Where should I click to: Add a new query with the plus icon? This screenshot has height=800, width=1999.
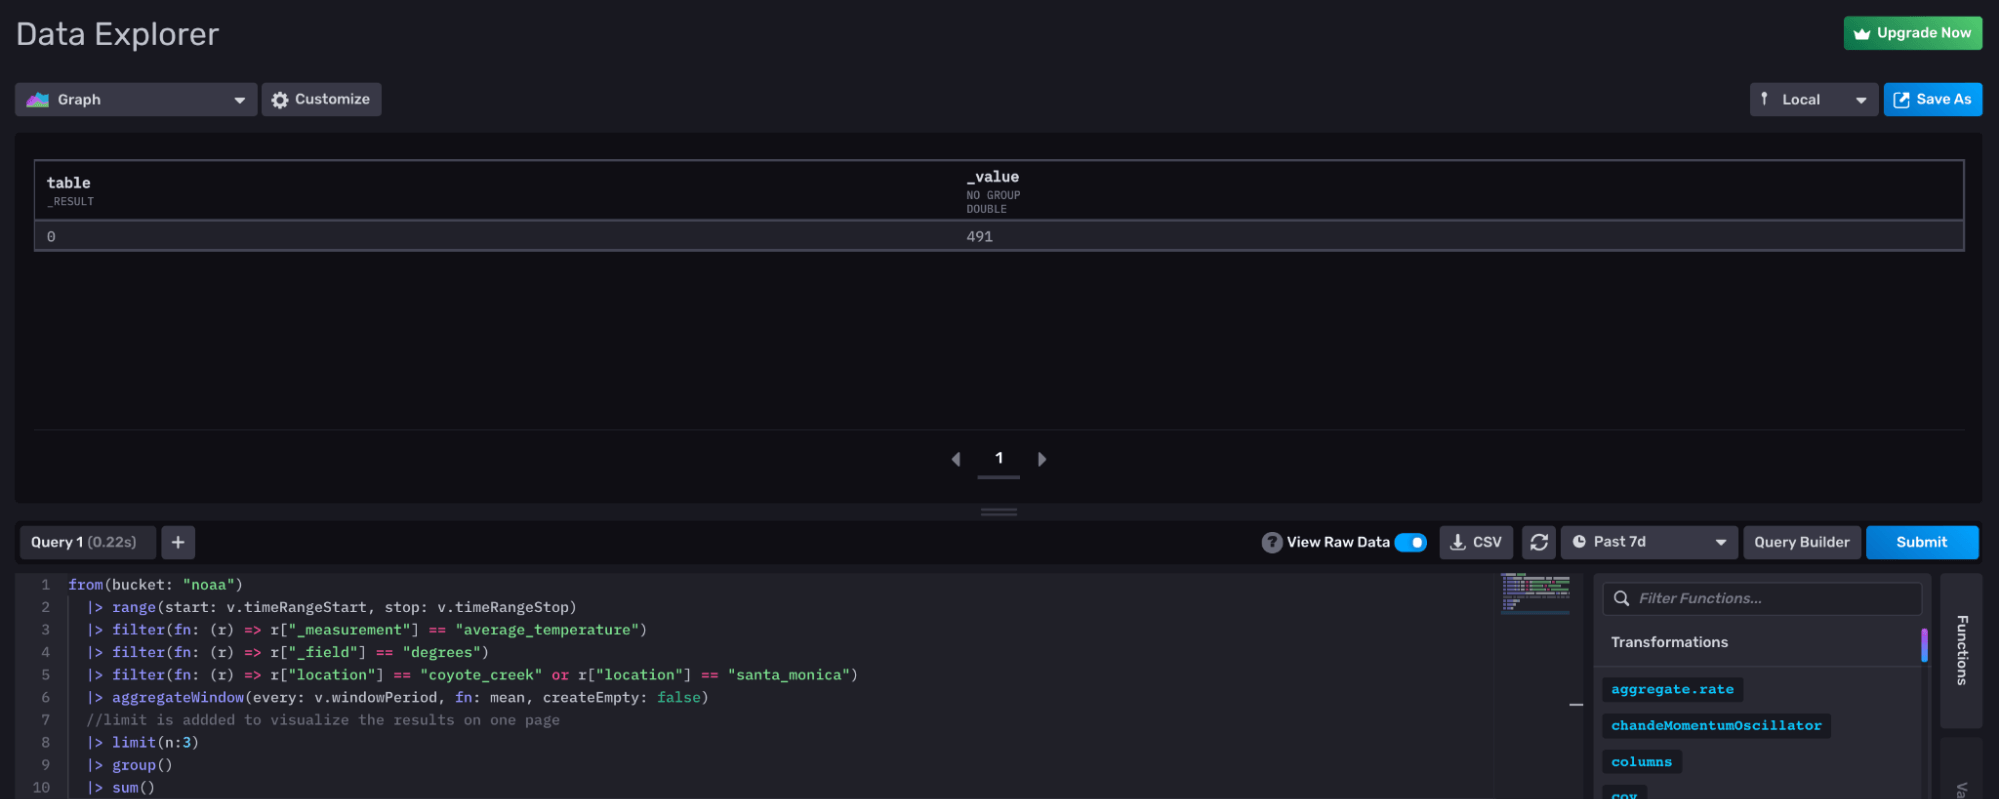click(178, 542)
